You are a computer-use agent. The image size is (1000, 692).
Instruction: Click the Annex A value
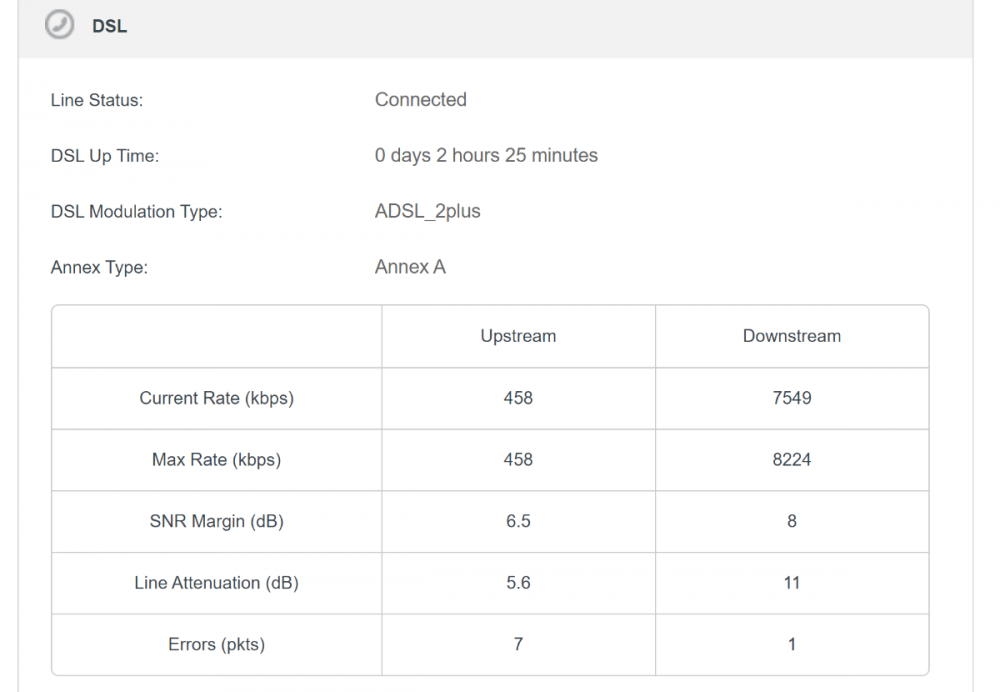pyautogui.click(x=410, y=268)
